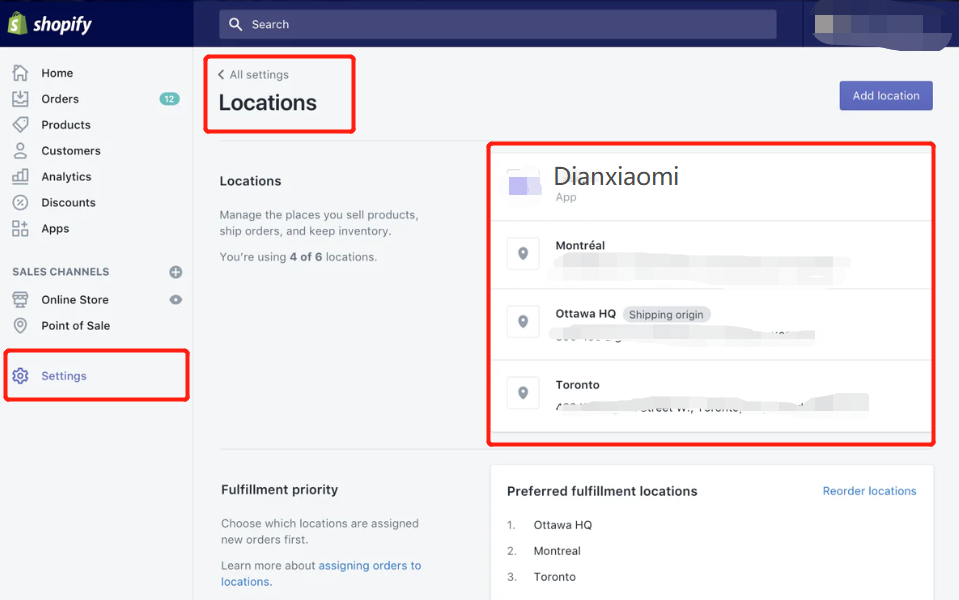The height and width of the screenshot is (600, 959).
Task: Click the Shipping origin badge
Action: (666, 314)
